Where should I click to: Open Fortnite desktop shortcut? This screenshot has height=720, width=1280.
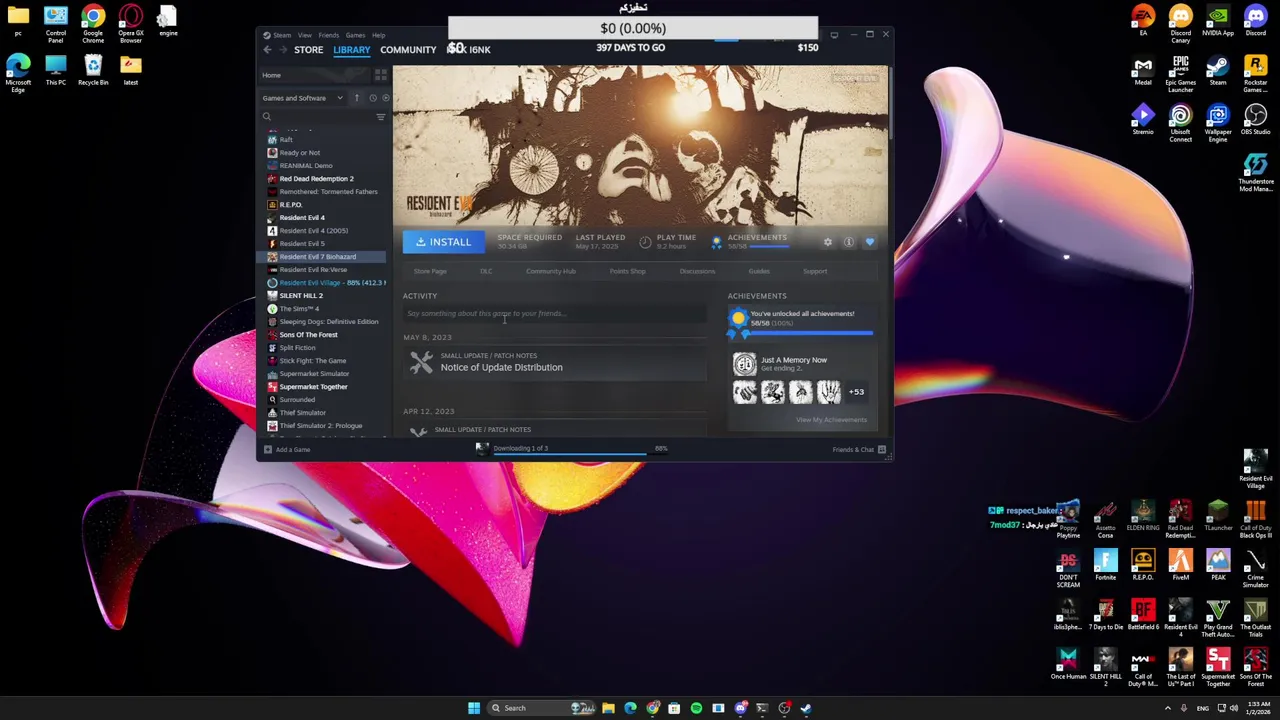click(x=1105, y=566)
